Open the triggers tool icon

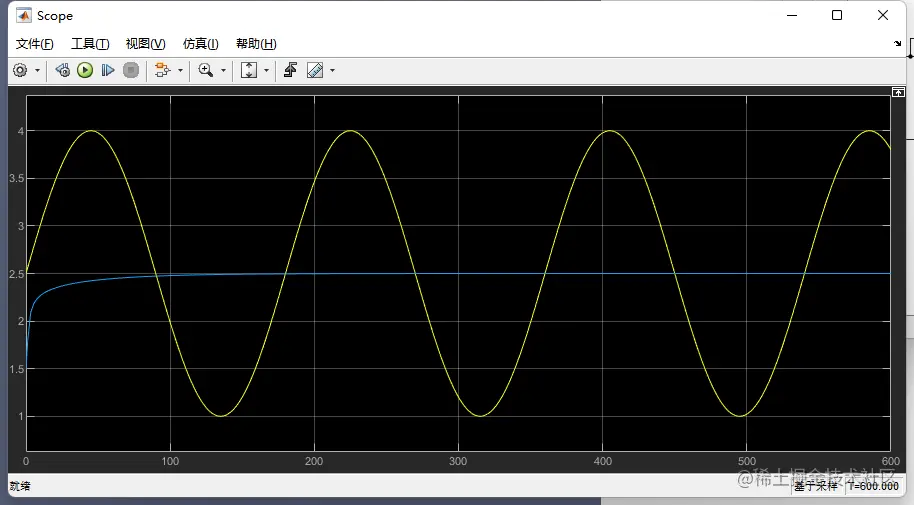pos(290,71)
